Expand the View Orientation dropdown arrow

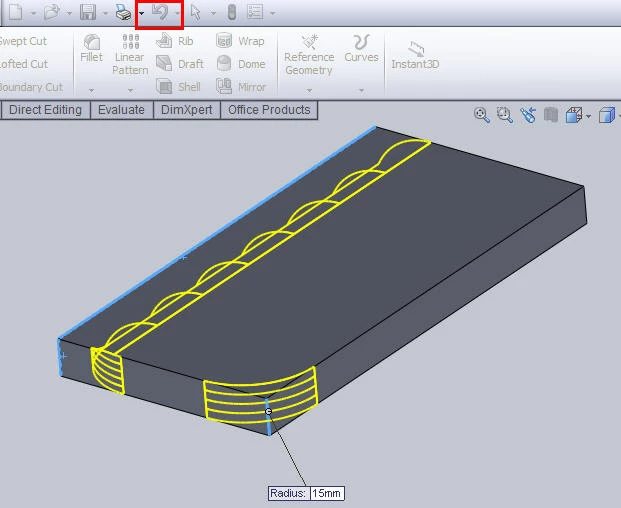point(589,116)
